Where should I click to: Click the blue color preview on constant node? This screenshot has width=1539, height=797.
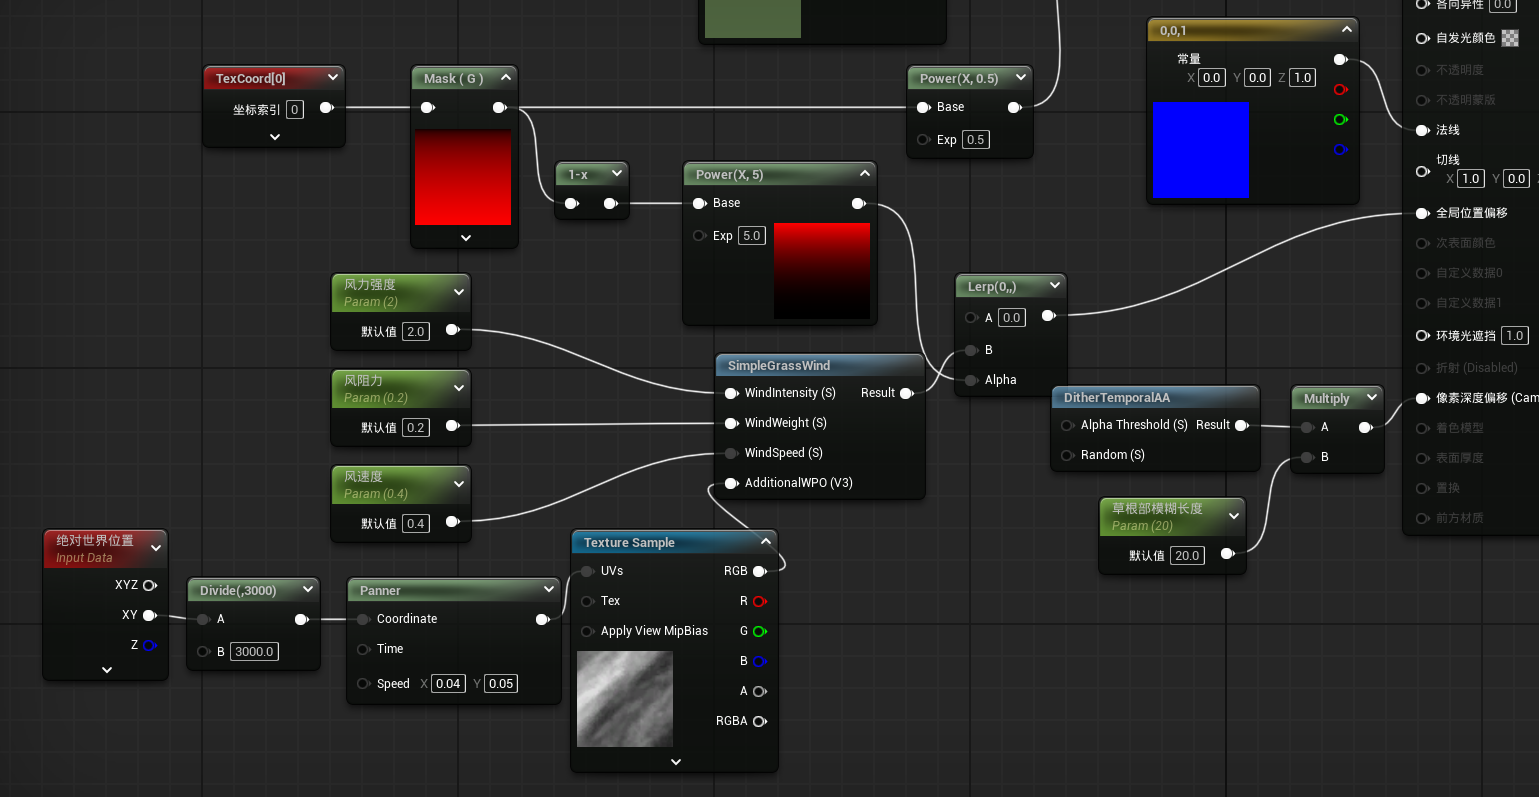1200,149
